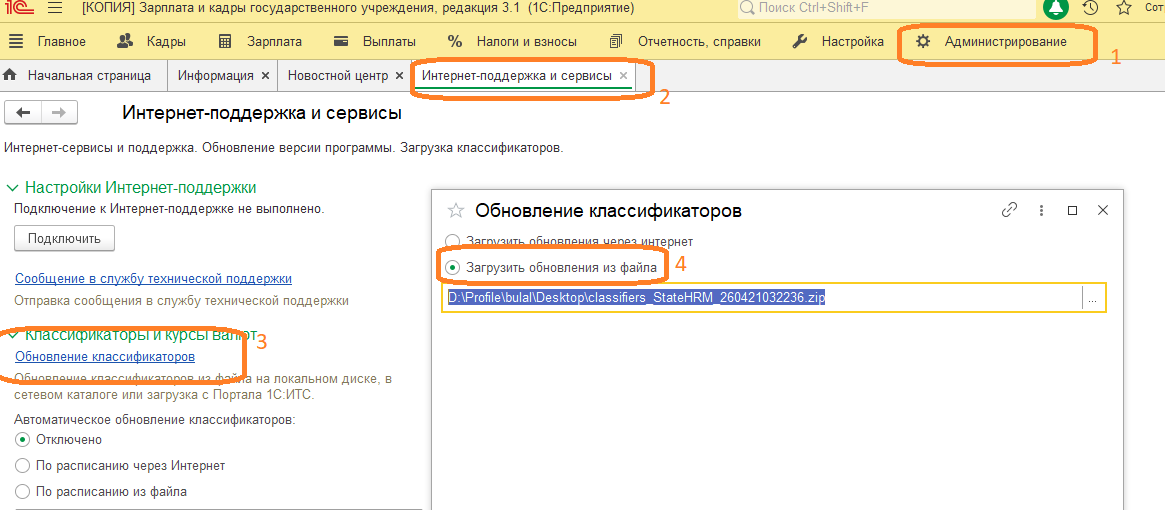Open favorites star in title bar

coord(1124,8)
